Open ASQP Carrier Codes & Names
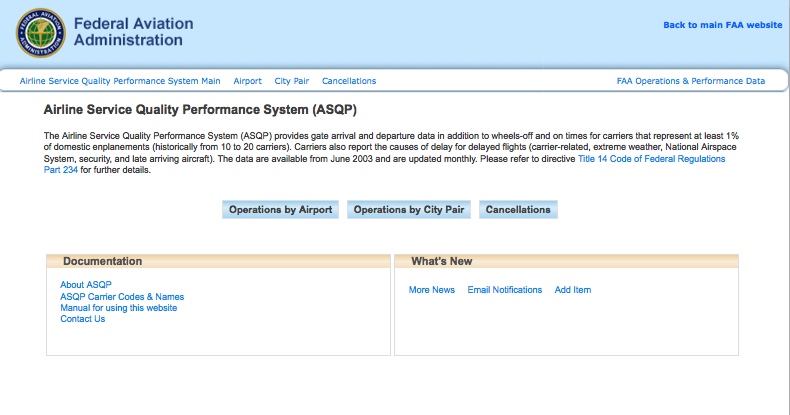The image size is (790, 415). pyautogui.click(x=122, y=297)
